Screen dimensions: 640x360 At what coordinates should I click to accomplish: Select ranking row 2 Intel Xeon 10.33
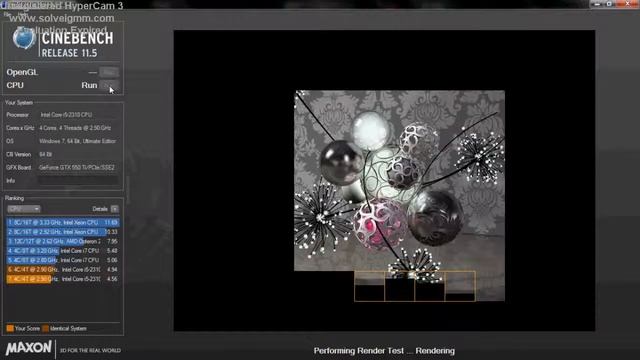pyautogui.click(x=63, y=232)
